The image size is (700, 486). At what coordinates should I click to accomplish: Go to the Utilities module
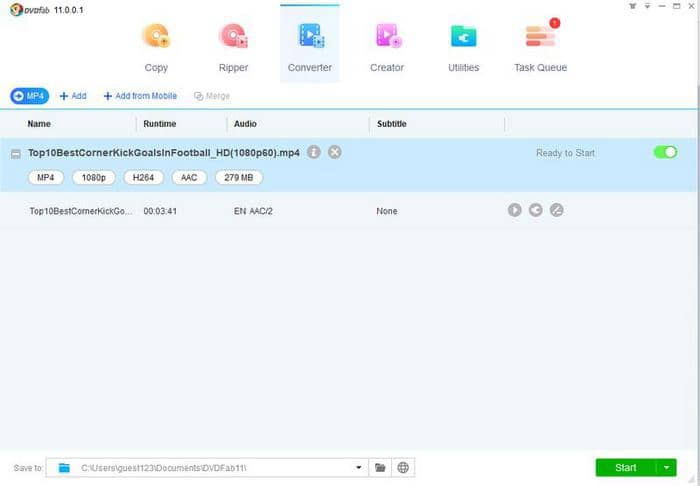coord(463,47)
